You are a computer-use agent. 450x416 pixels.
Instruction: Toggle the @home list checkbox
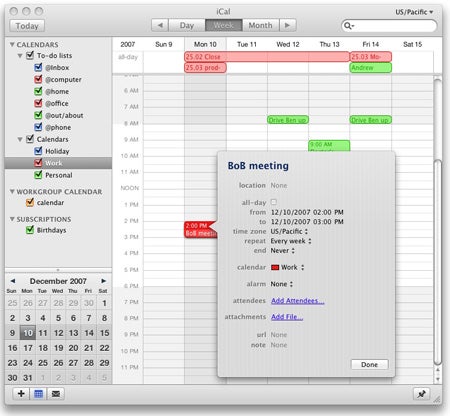pyautogui.click(x=38, y=91)
